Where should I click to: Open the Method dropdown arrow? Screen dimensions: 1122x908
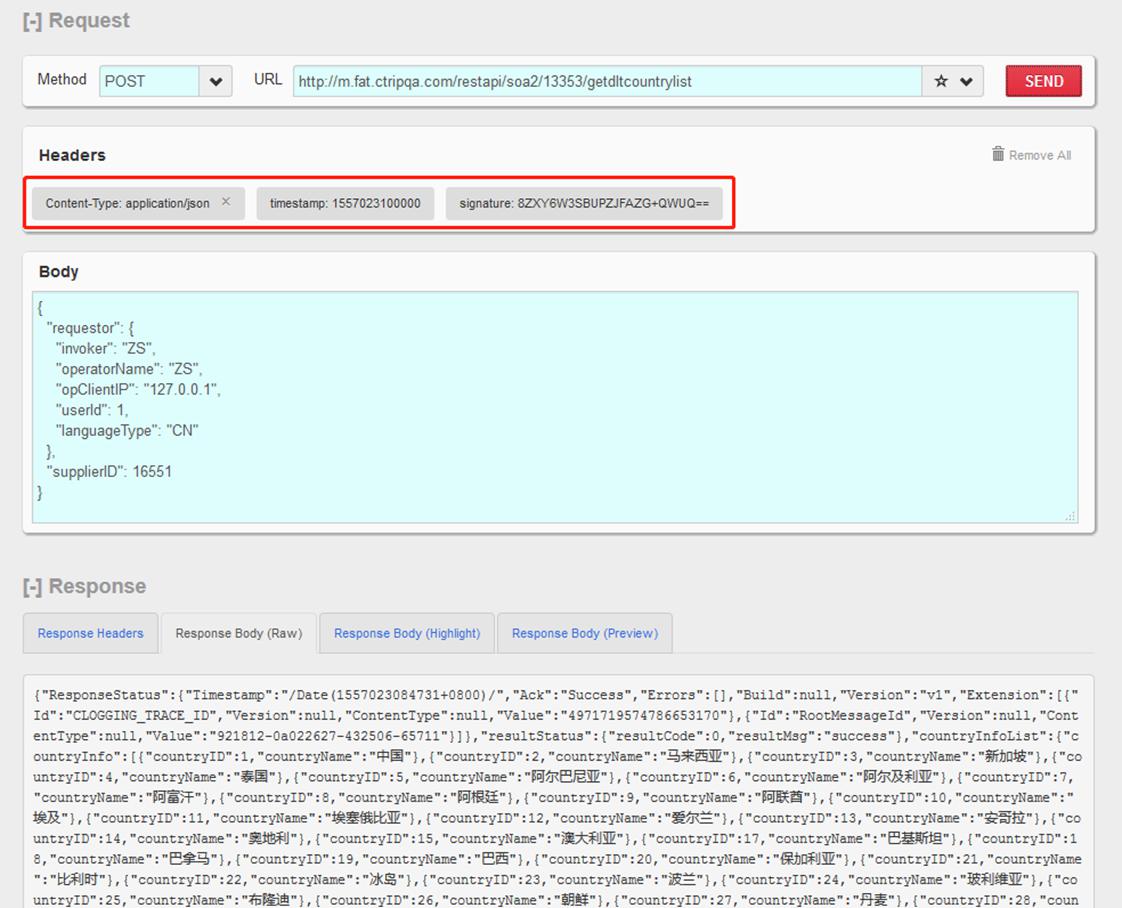[215, 82]
